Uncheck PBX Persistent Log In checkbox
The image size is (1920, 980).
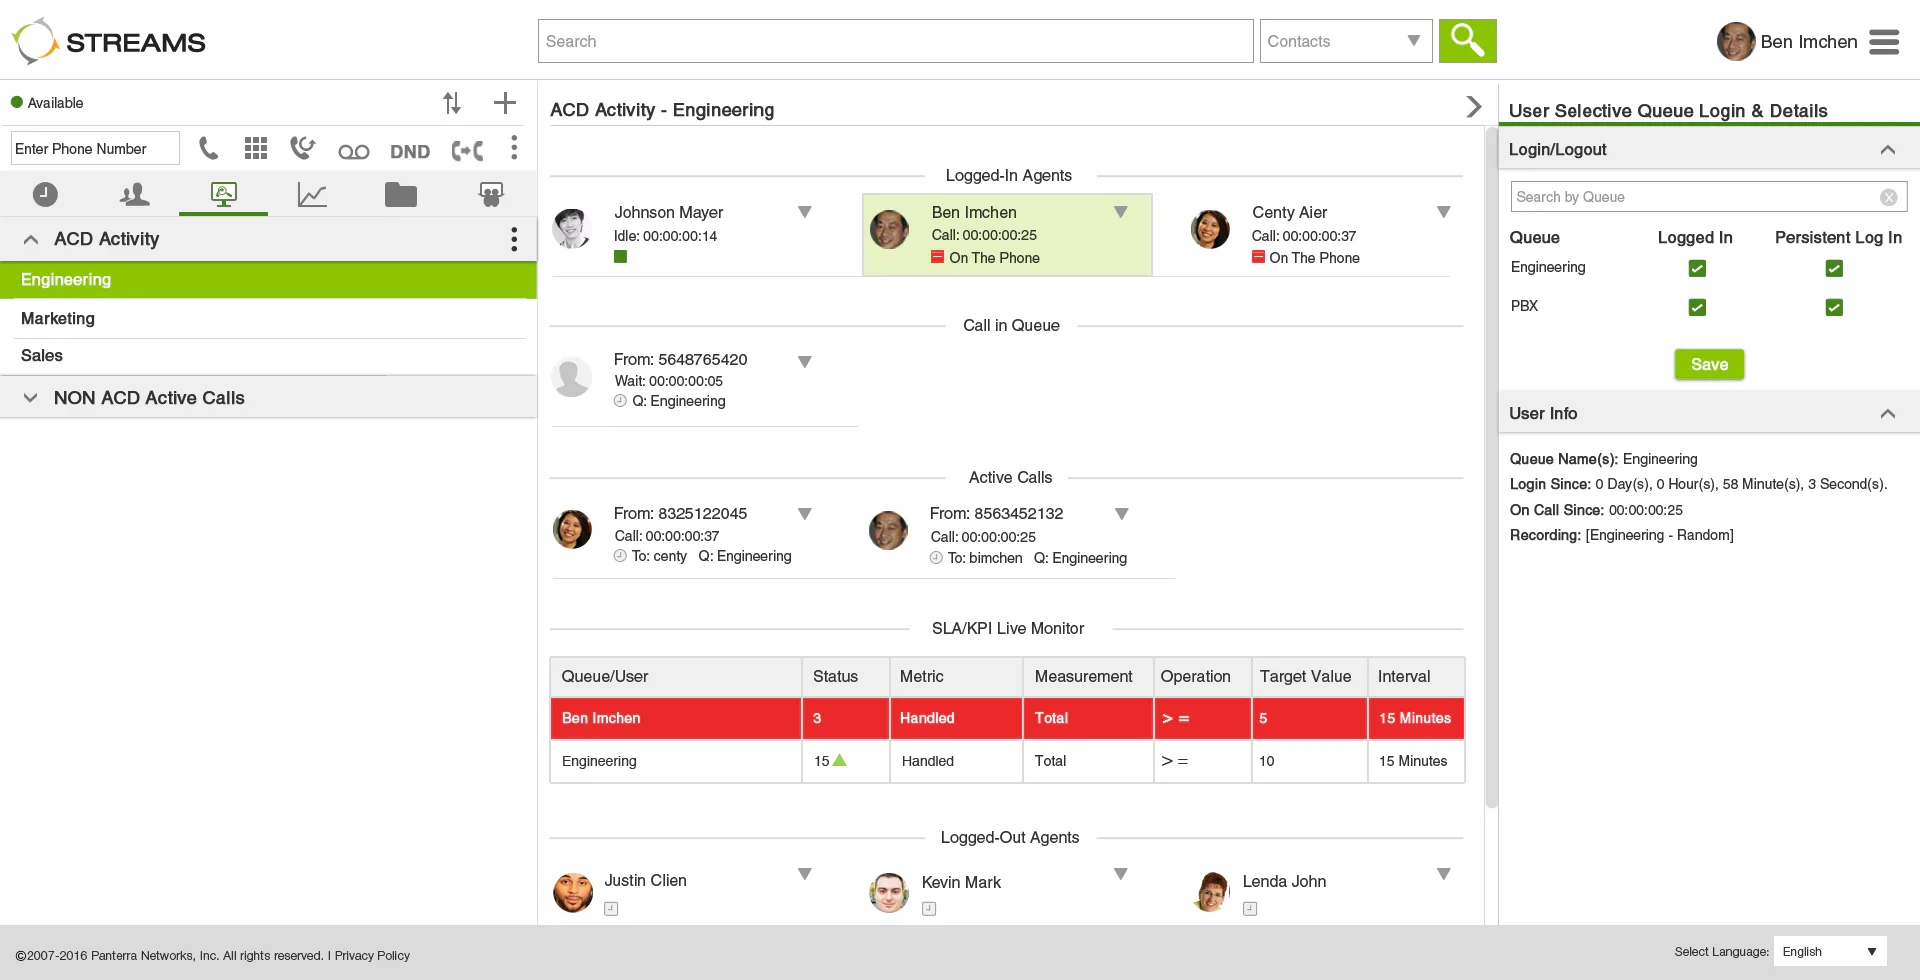coord(1834,307)
